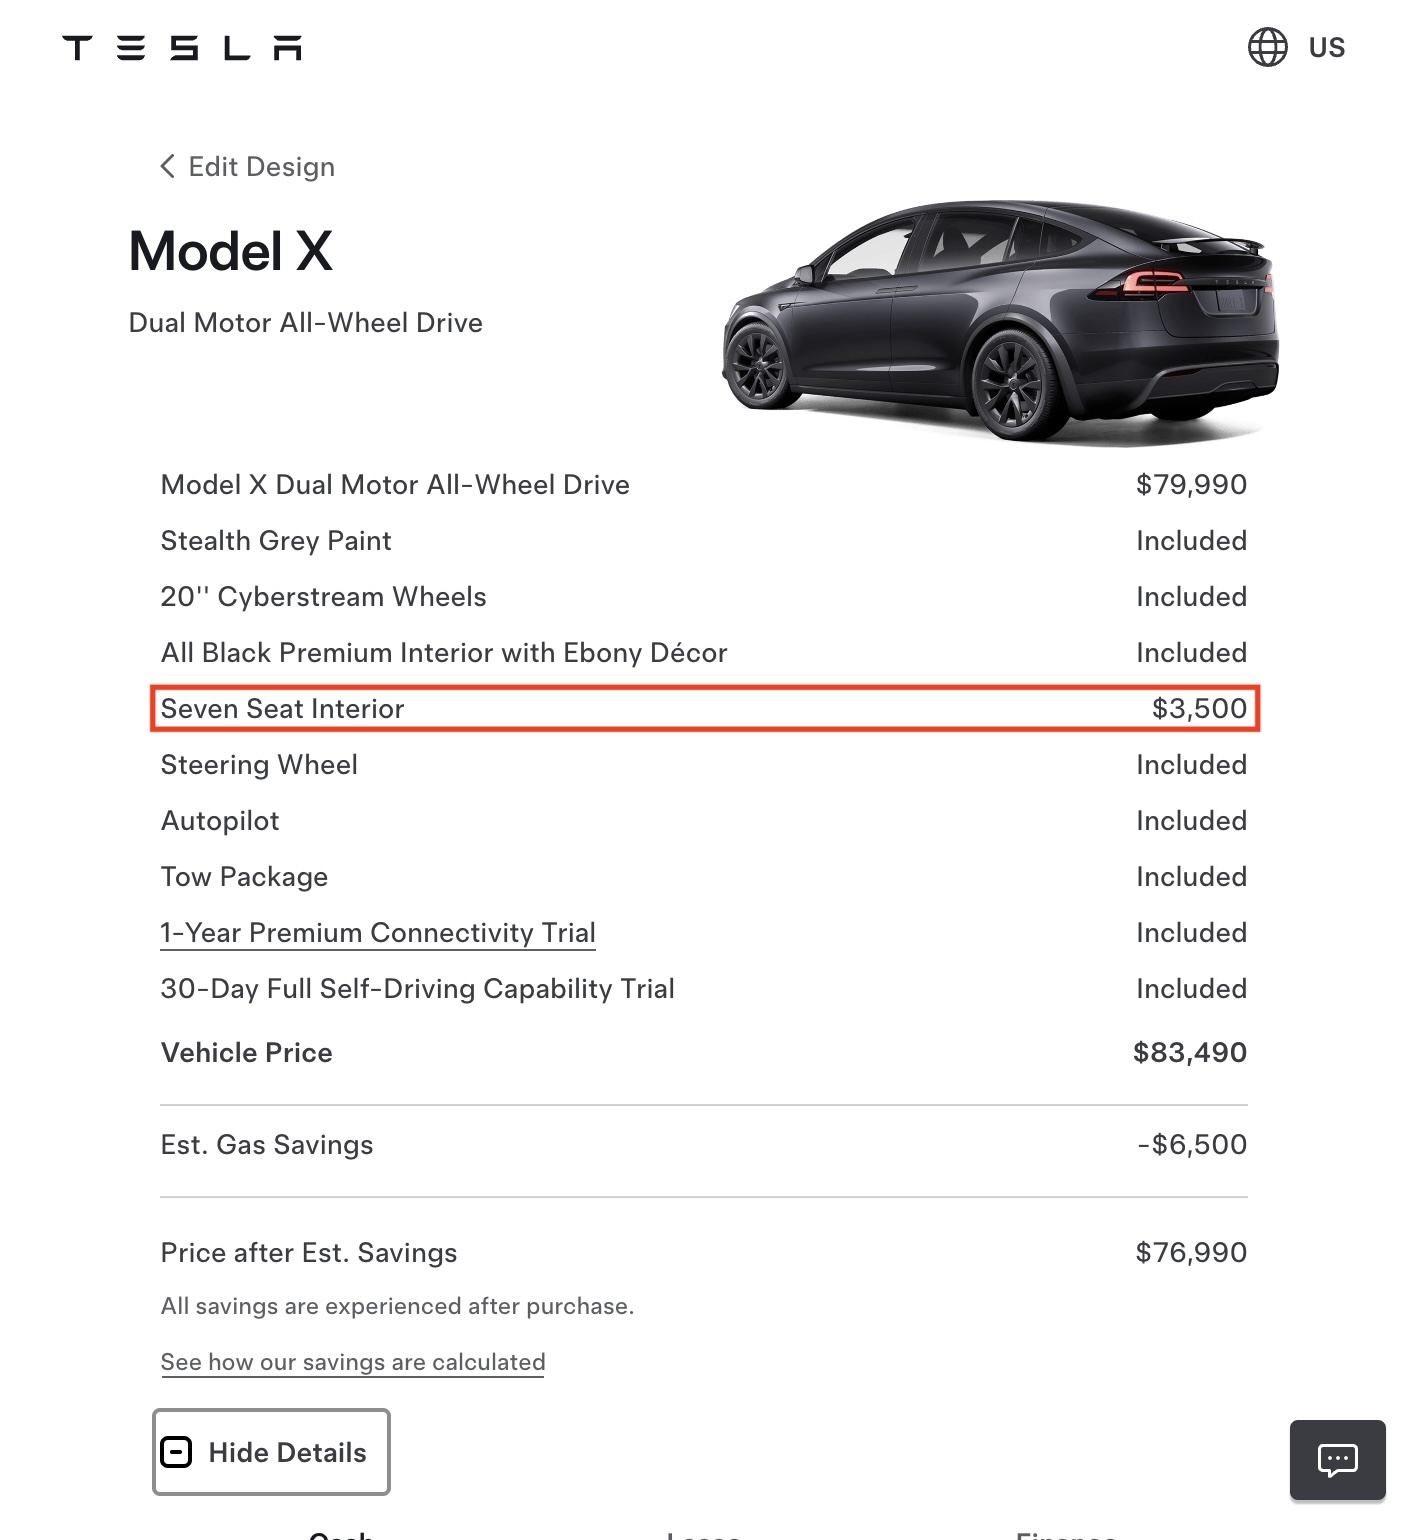The height and width of the screenshot is (1540, 1412).
Task: Open the chat support icon
Action: pyautogui.click(x=1337, y=1460)
